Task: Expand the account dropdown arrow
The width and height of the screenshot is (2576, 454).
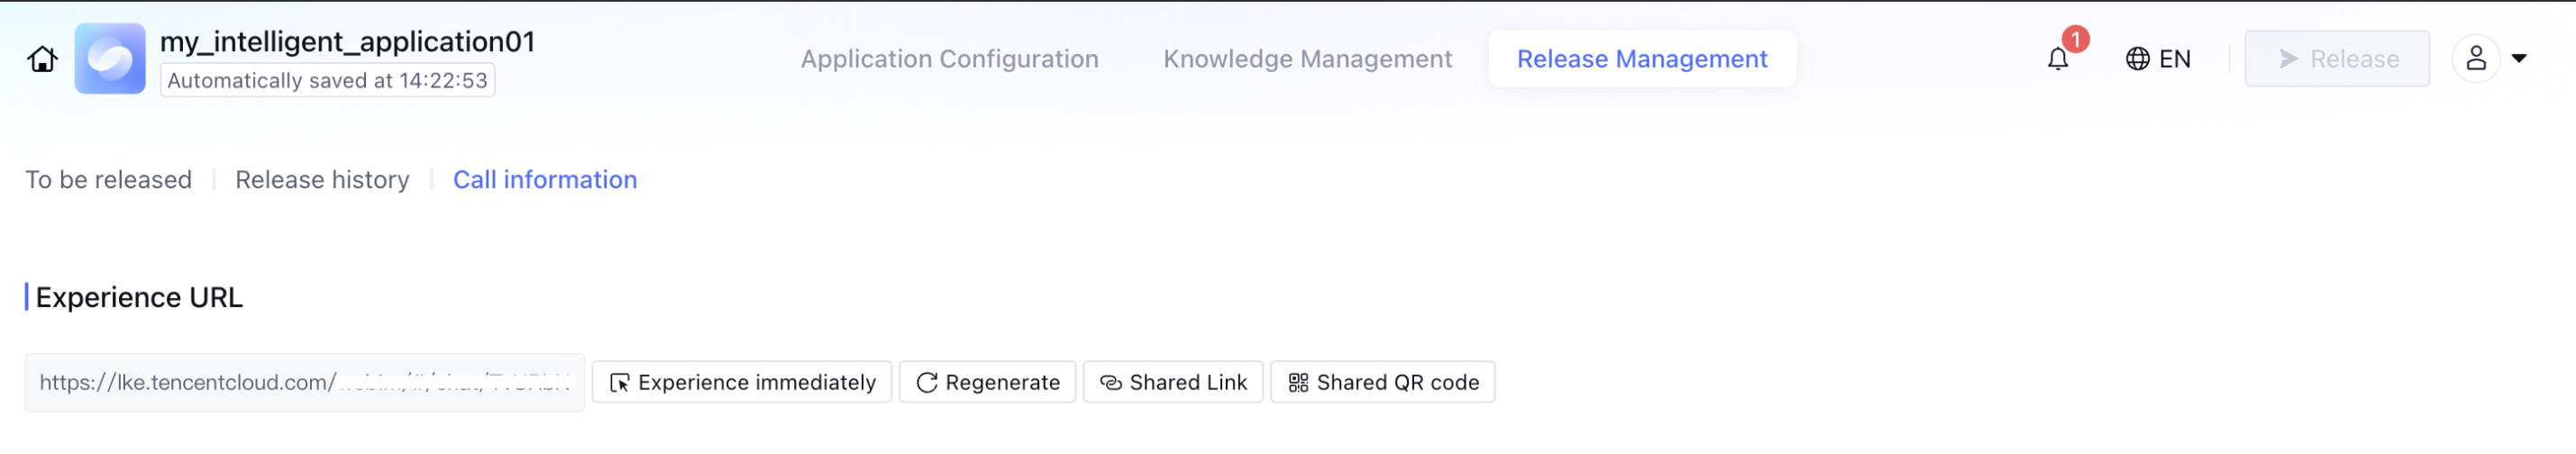Action: click(2519, 59)
